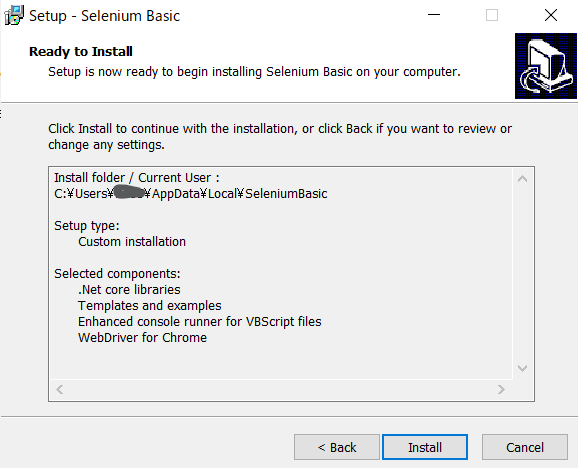This screenshot has width=578, height=468.
Task: Click the scroll right arrow of summary box
Action: 501,390
